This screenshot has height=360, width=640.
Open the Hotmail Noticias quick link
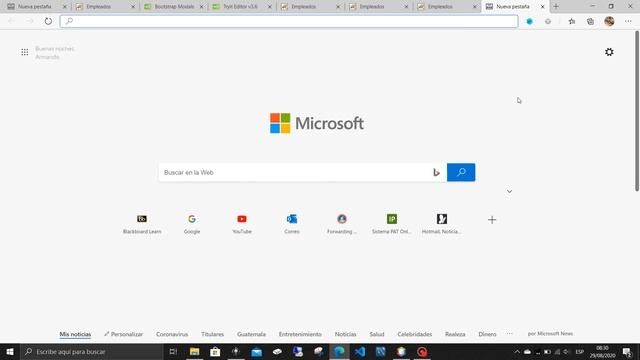pyautogui.click(x=442, y=224)
